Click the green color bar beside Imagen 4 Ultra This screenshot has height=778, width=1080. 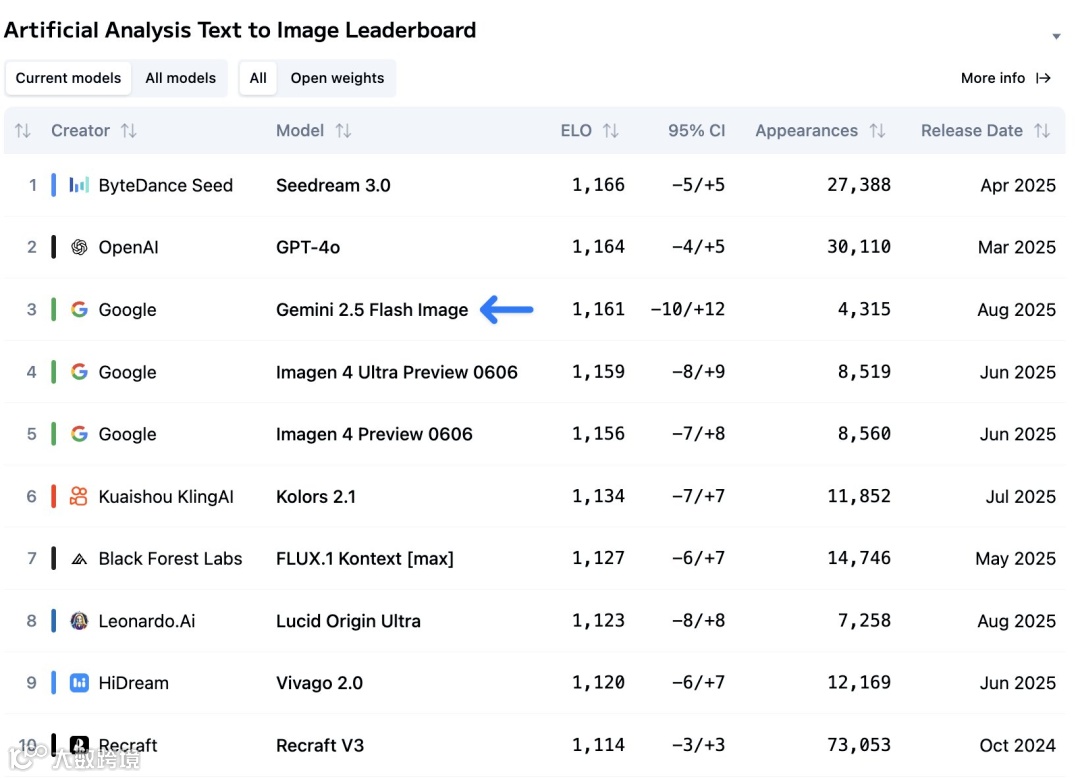(53, 372)
